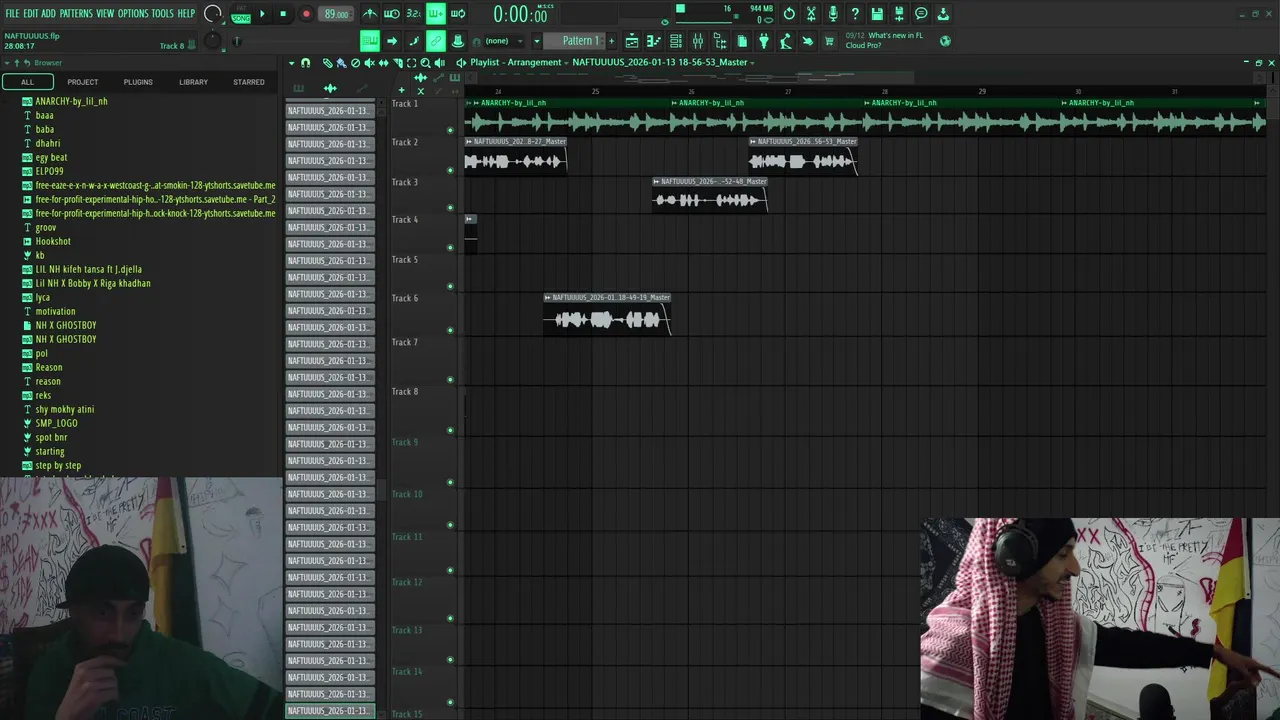Click the undo history icon
The height and width of the screenshot is (720, 1280).
[789, 14]
